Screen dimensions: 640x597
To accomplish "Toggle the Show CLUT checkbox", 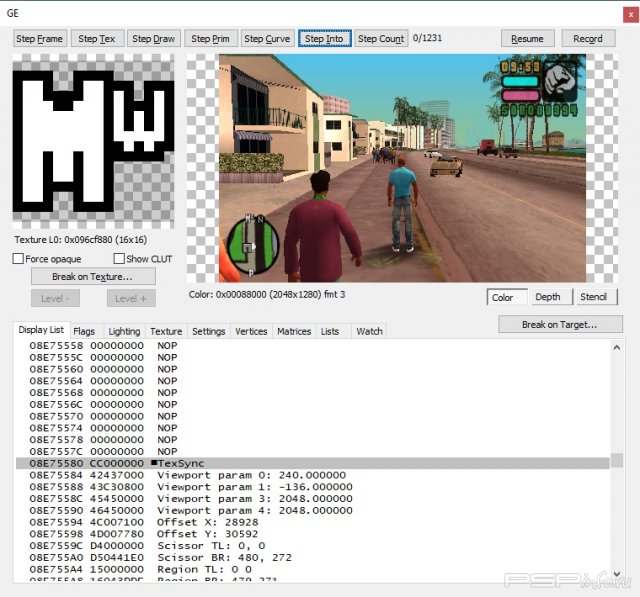I will [x=119, y=259].
